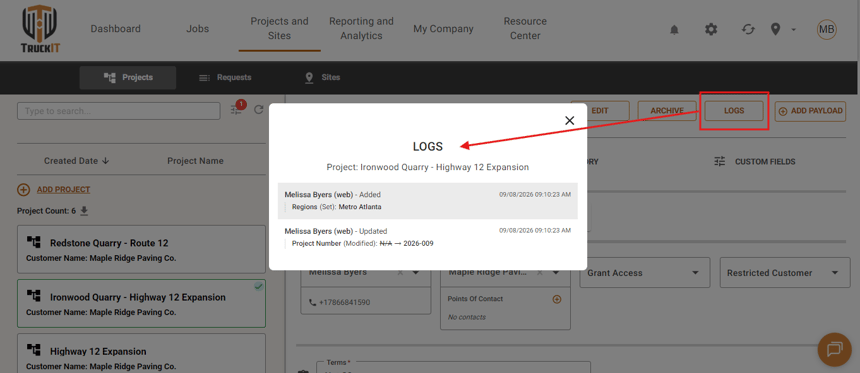Add a point of contact
860x373 pixels.
[x=557, y=299]
